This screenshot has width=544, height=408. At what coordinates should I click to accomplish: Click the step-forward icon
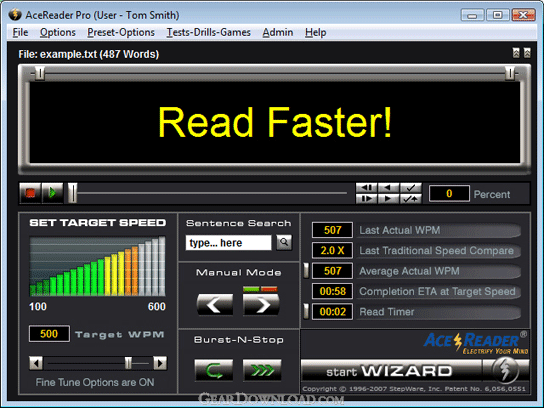pos(366,199)
